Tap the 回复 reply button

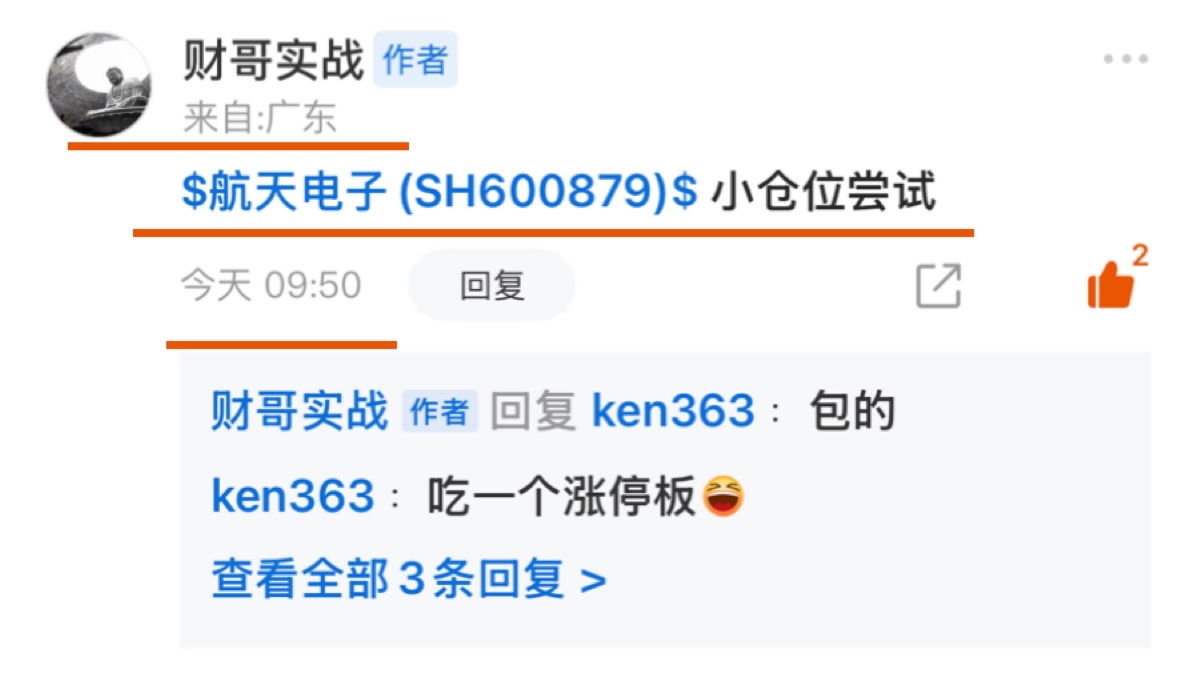492,286
